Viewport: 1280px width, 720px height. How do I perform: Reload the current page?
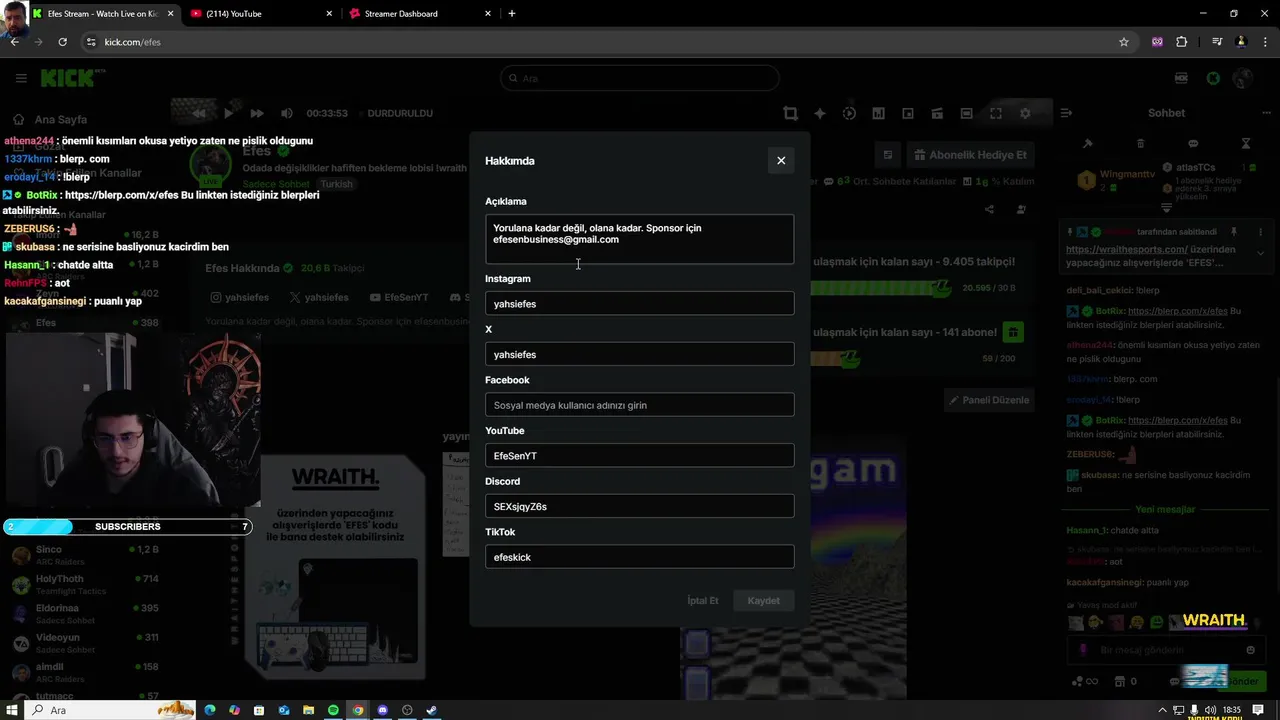[x=62, y=42]
